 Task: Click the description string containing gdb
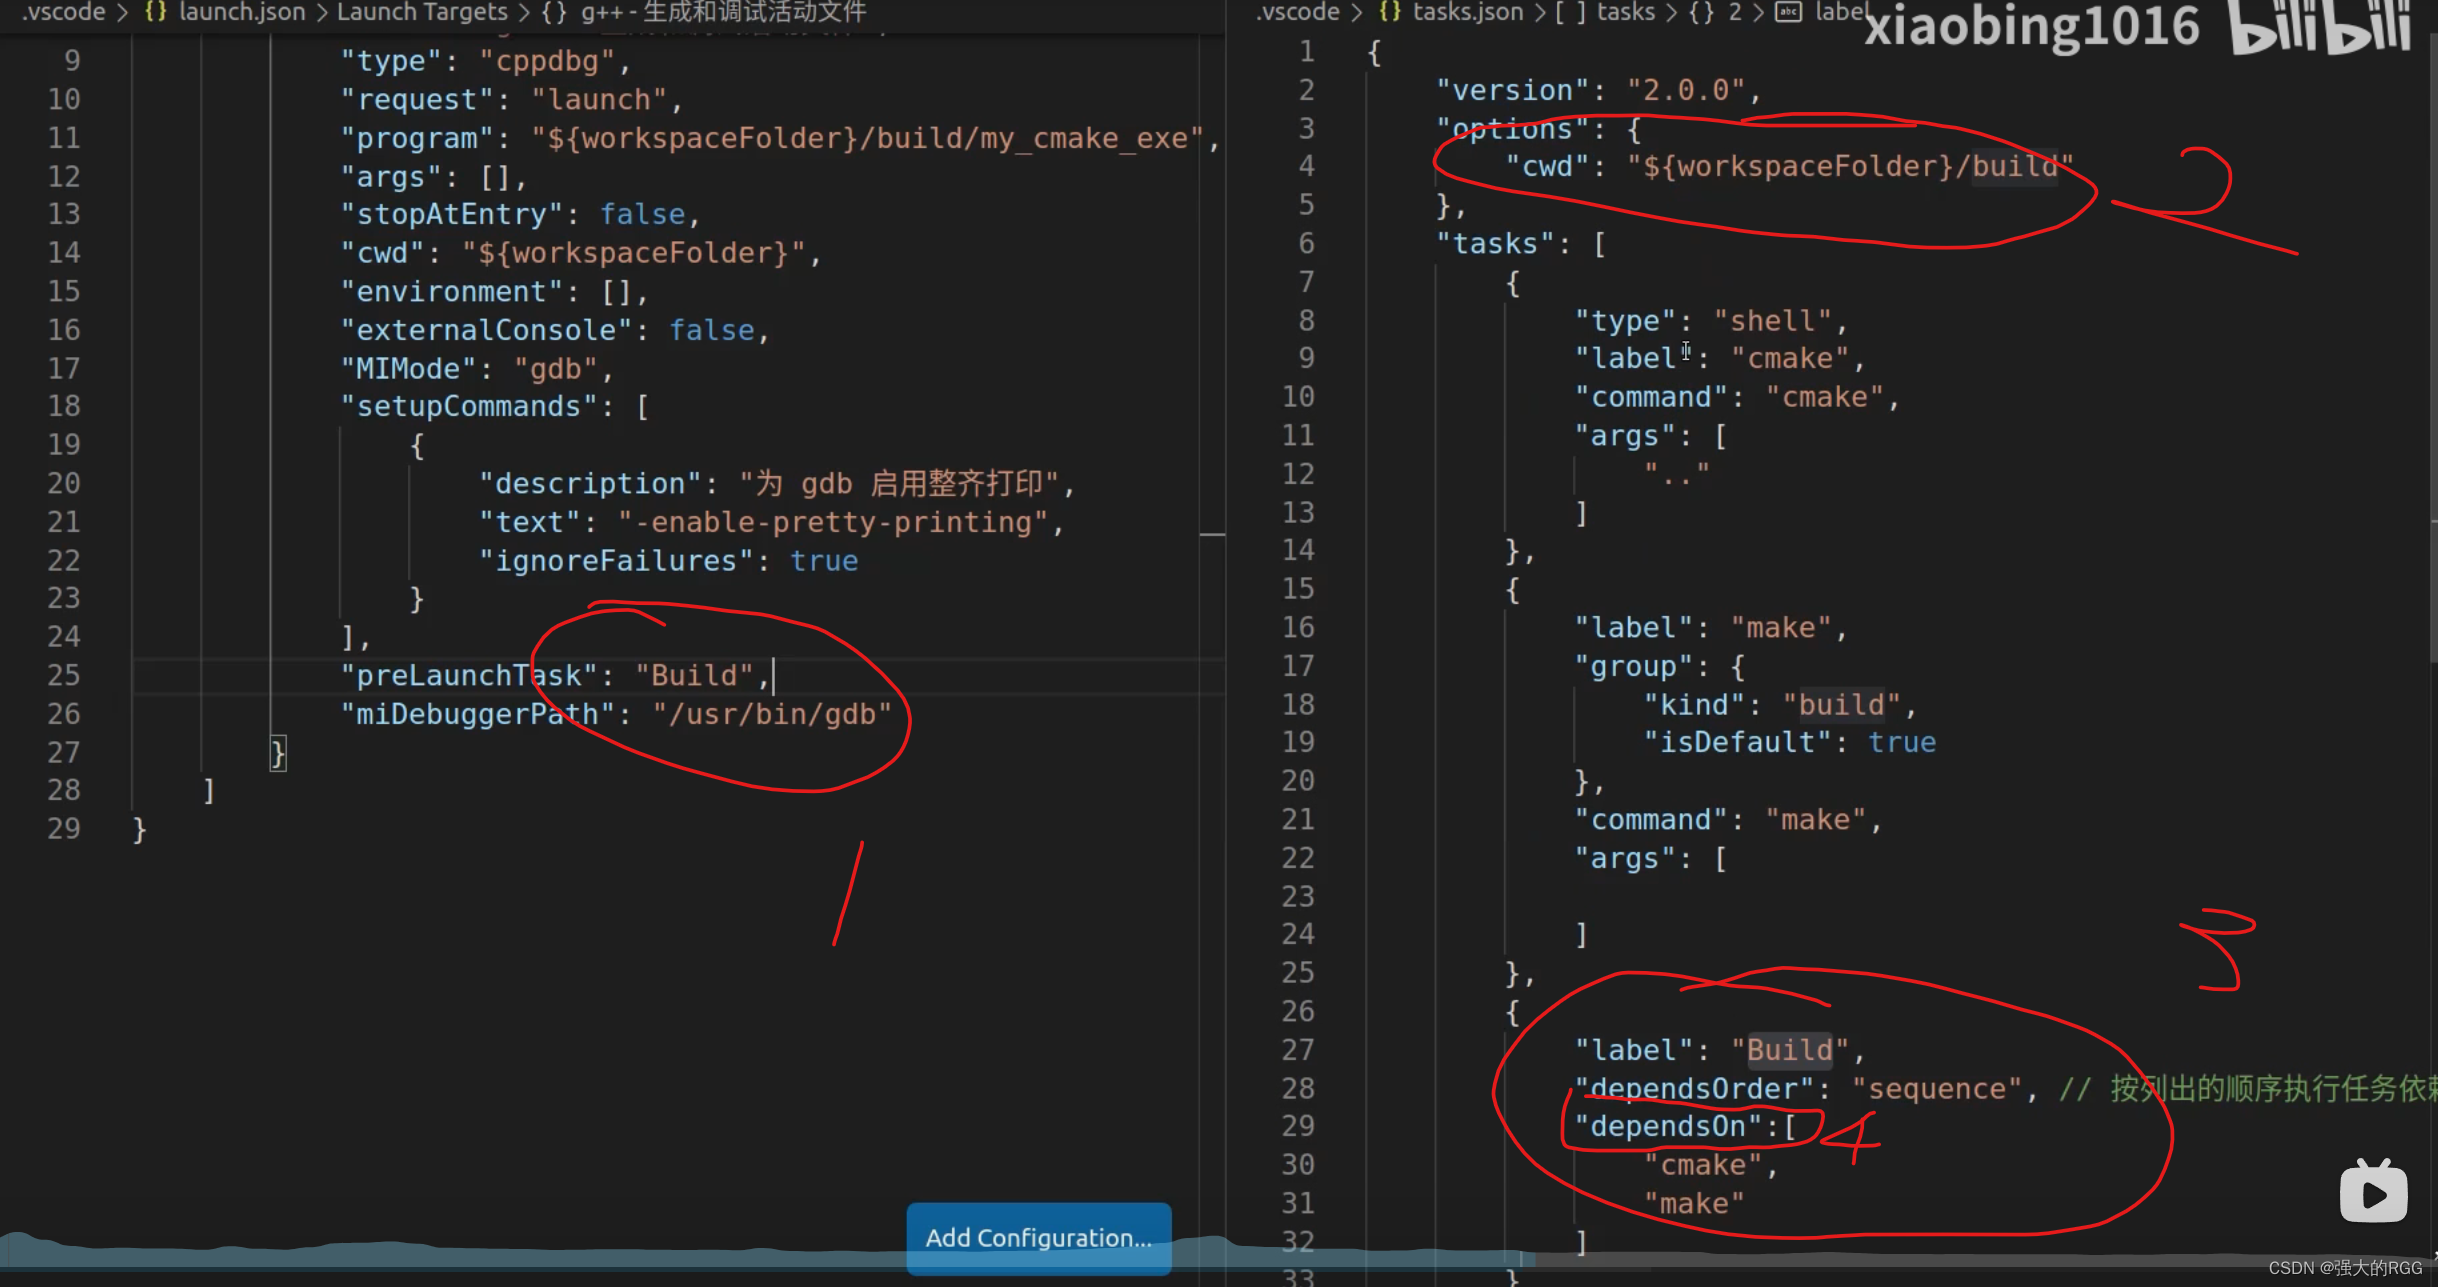pos(899,484)
